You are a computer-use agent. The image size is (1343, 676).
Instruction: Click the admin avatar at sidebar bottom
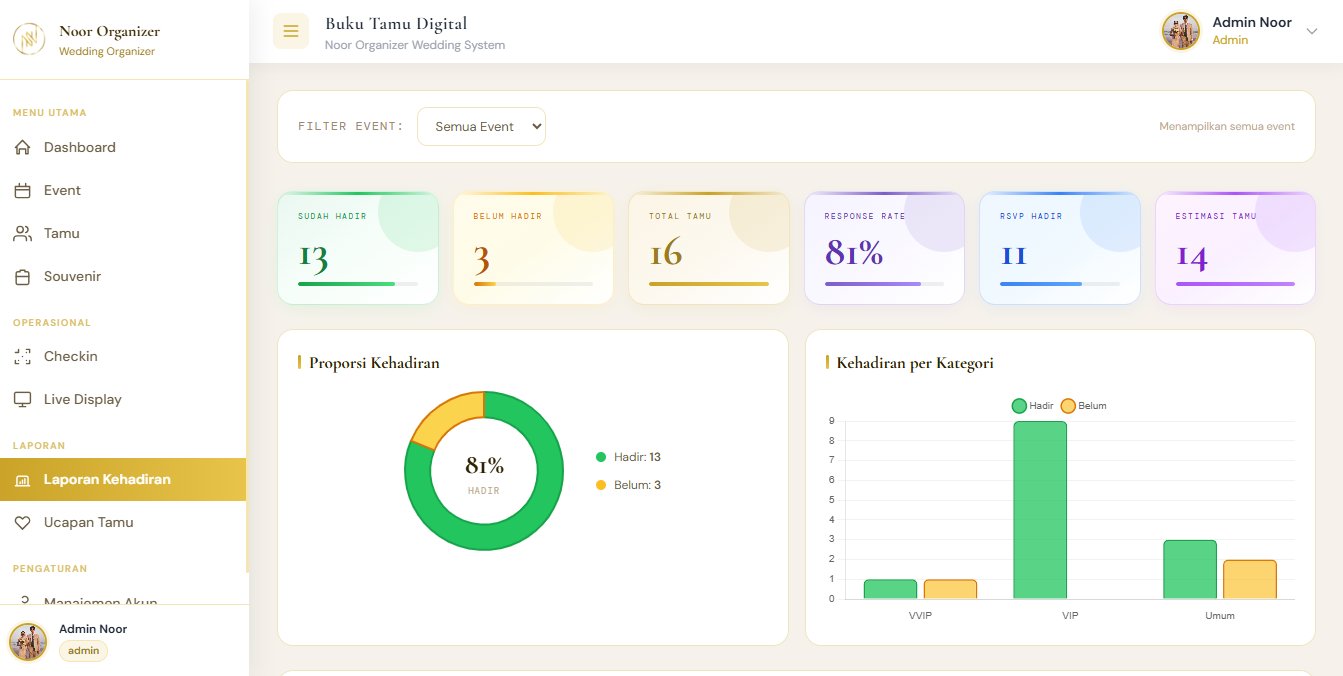(x=28, y=642)
